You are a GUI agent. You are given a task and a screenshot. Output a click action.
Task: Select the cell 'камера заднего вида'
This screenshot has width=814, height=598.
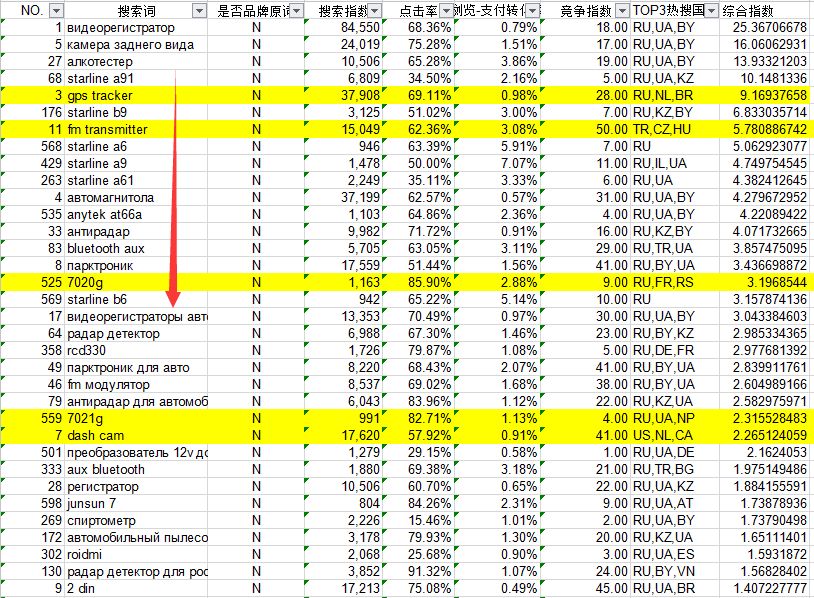[136, 45]
